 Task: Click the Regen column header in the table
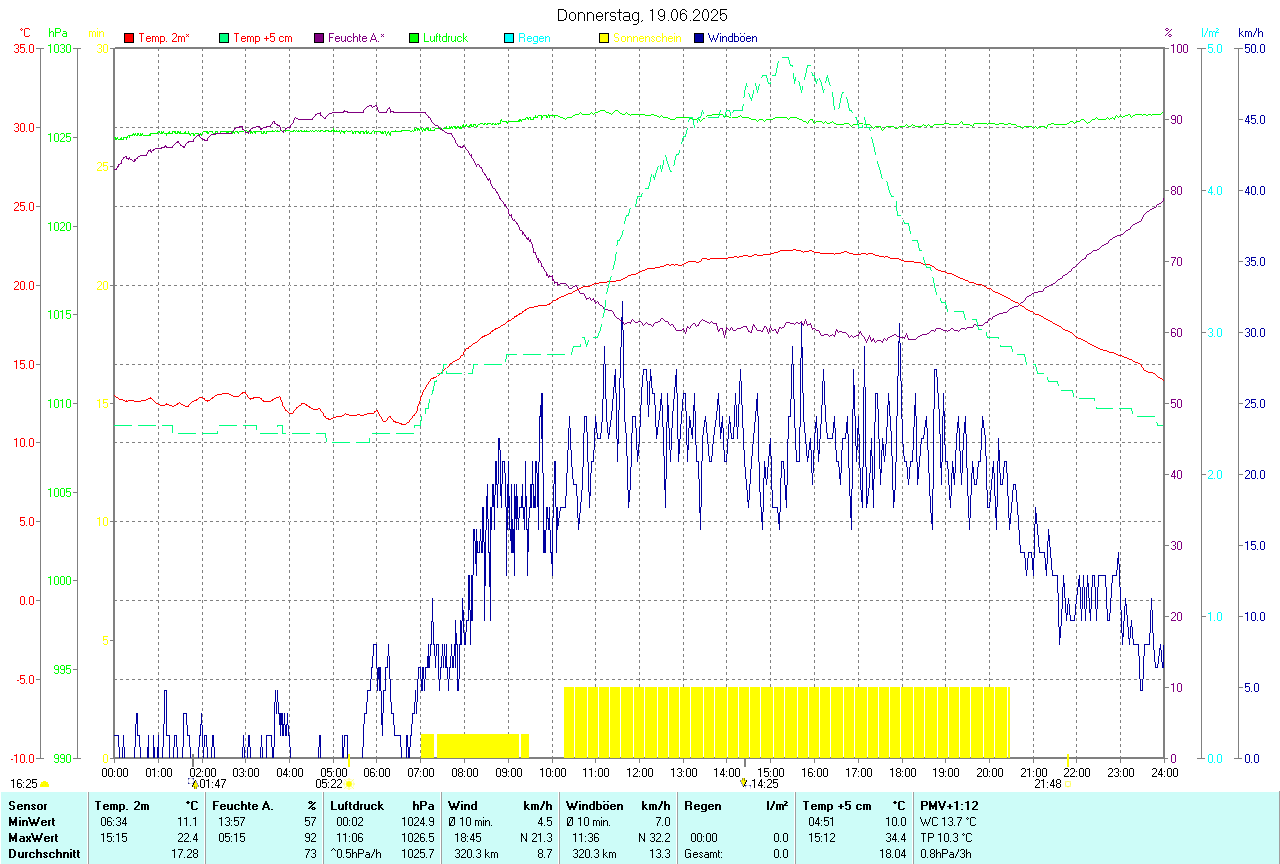coord(702,805)
